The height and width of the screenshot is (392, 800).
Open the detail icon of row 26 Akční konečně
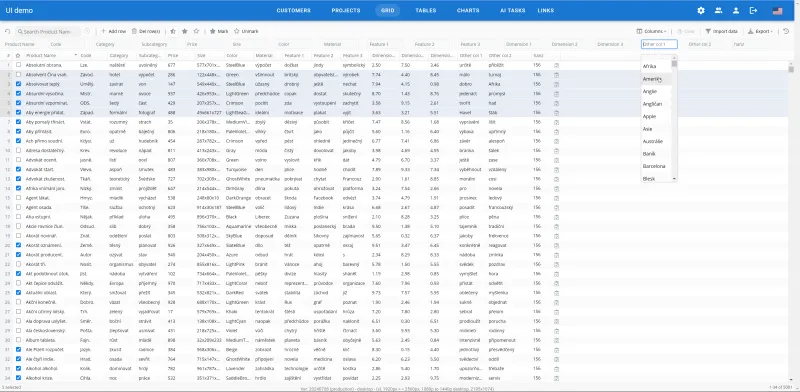556,302
